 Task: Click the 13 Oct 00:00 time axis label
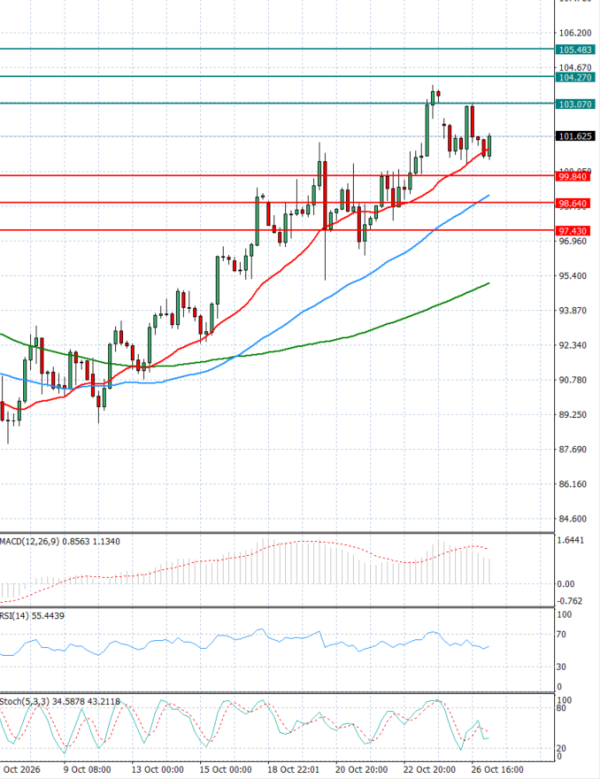pos(157,770)
